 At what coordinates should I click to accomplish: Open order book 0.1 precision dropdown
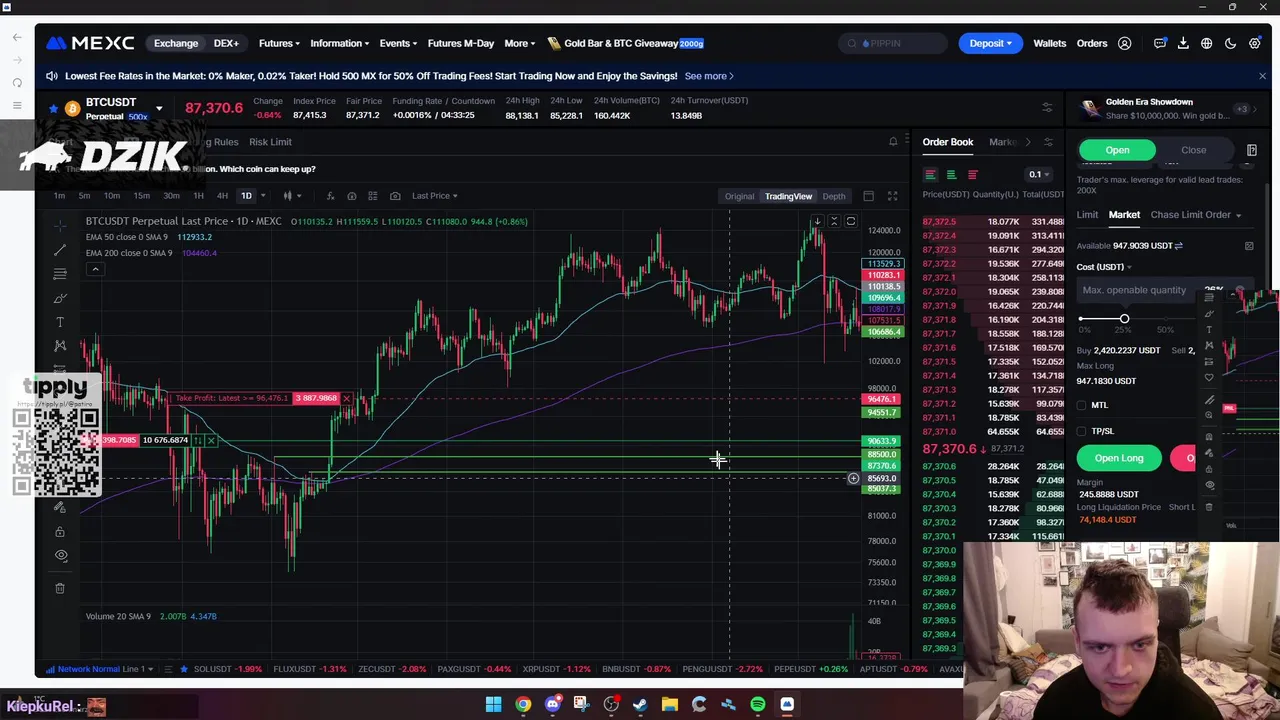(1039, 175)
